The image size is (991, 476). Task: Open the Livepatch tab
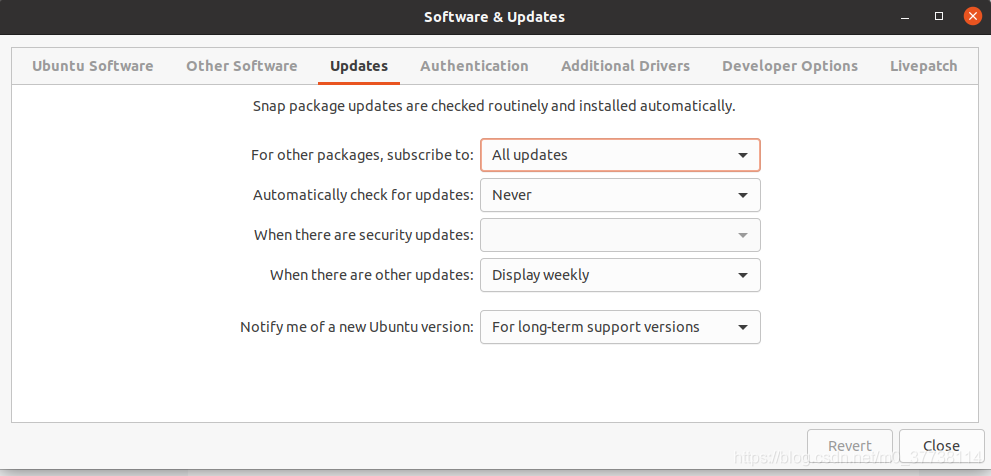(x=923, y=66)
